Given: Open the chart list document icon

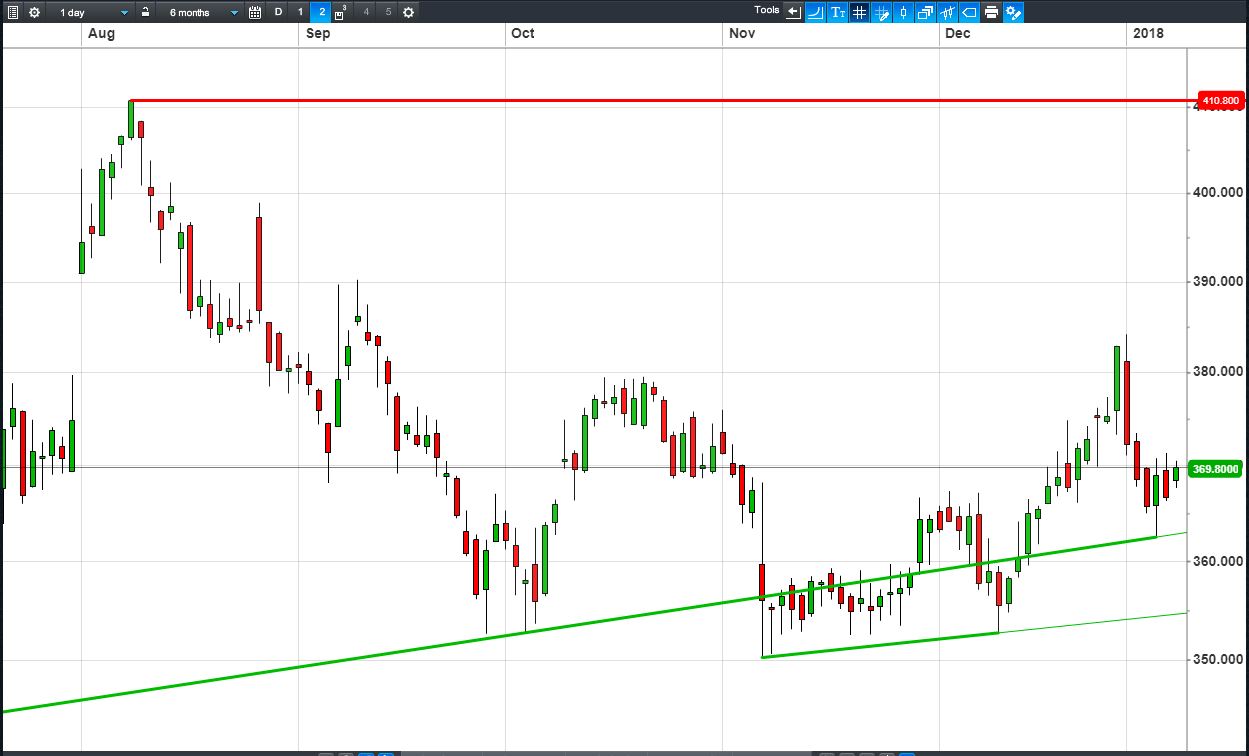Looking at the screenshot, I should pos(12,12).
